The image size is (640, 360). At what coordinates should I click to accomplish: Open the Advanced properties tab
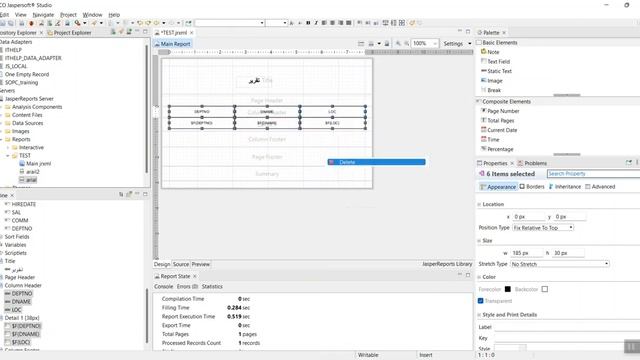(x=600, y=187)
